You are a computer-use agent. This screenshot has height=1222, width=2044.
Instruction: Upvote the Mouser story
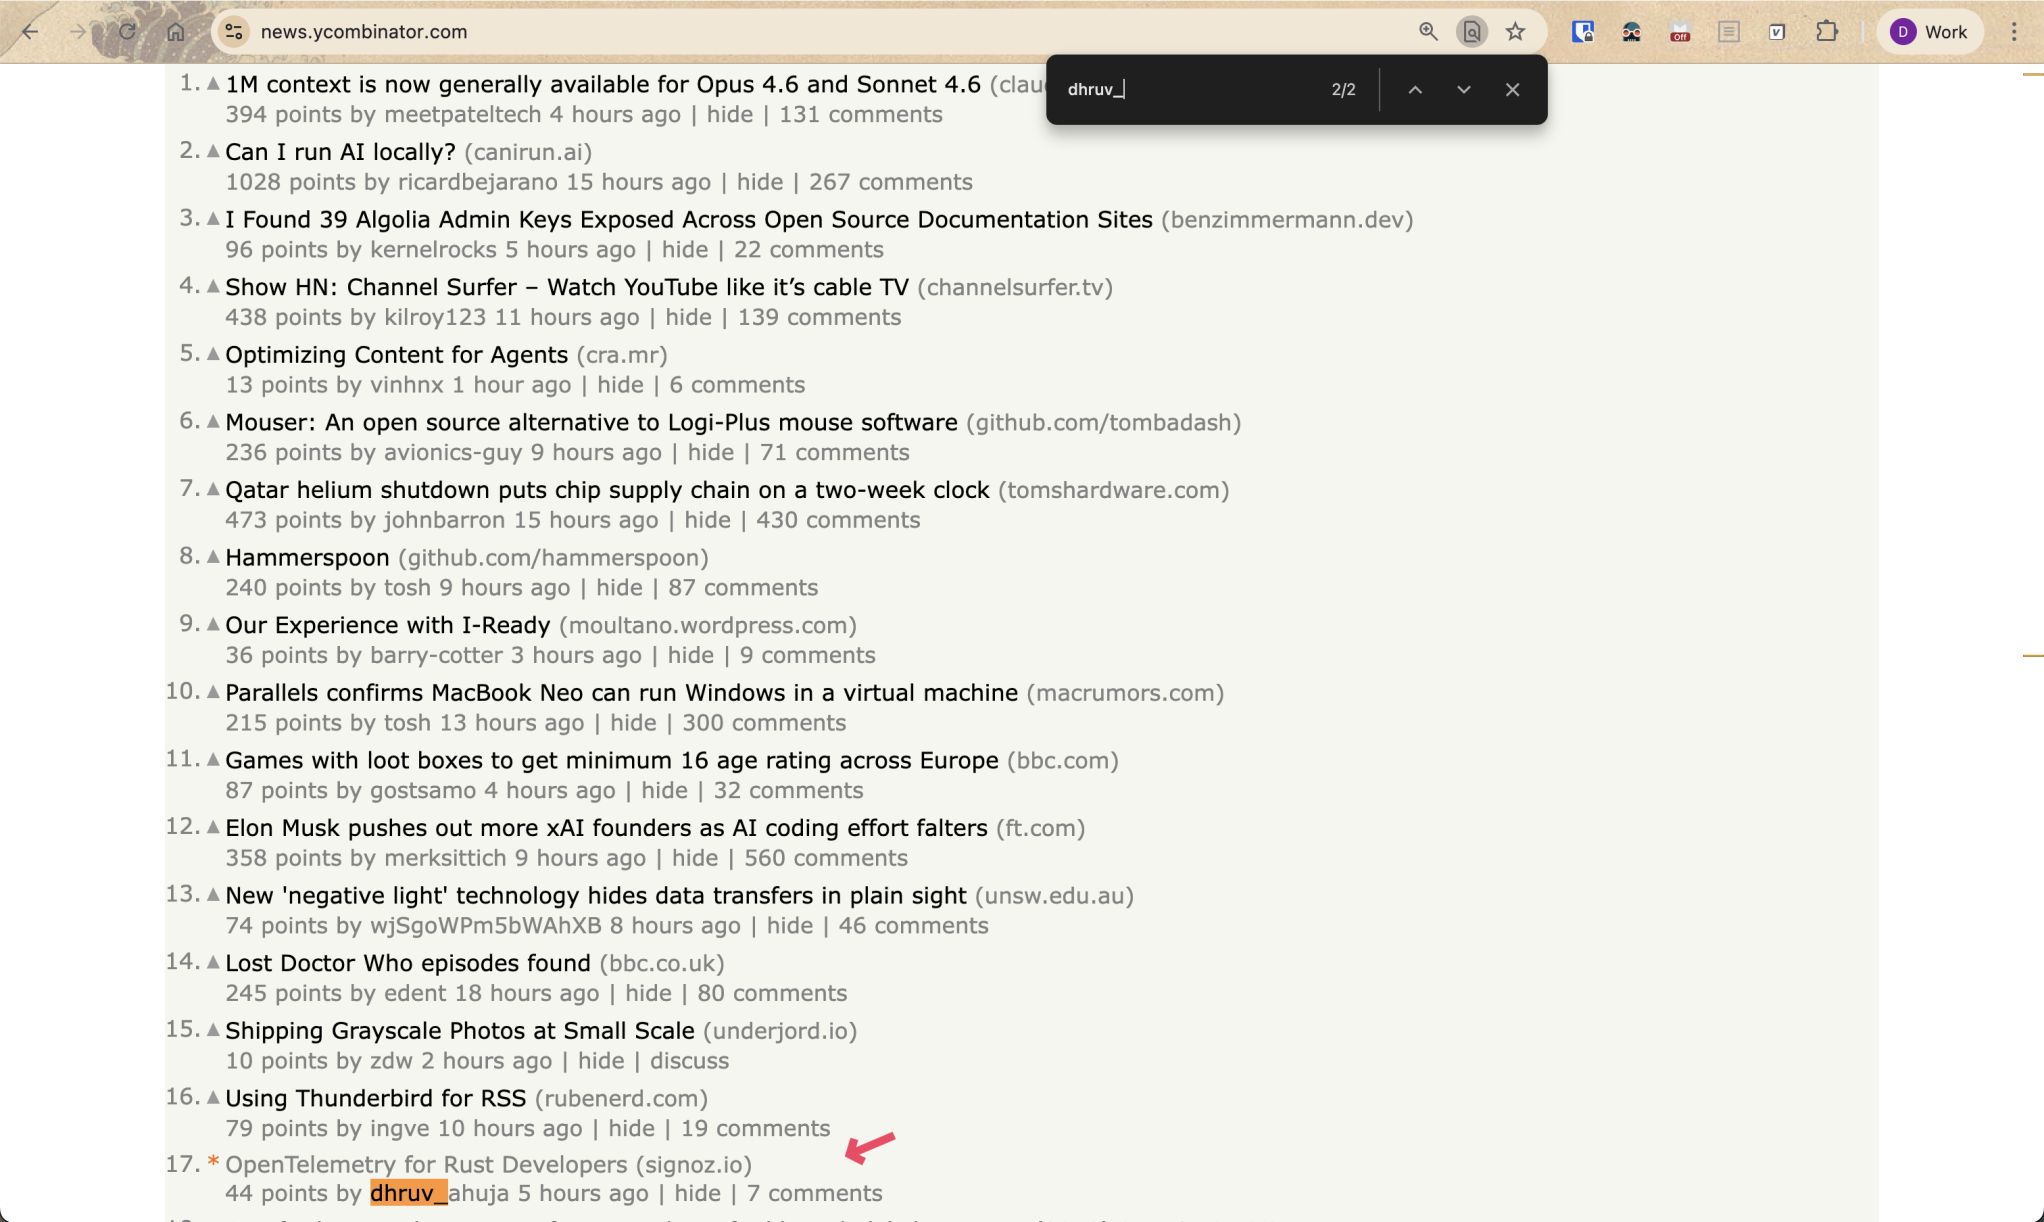tap(213, 421)
